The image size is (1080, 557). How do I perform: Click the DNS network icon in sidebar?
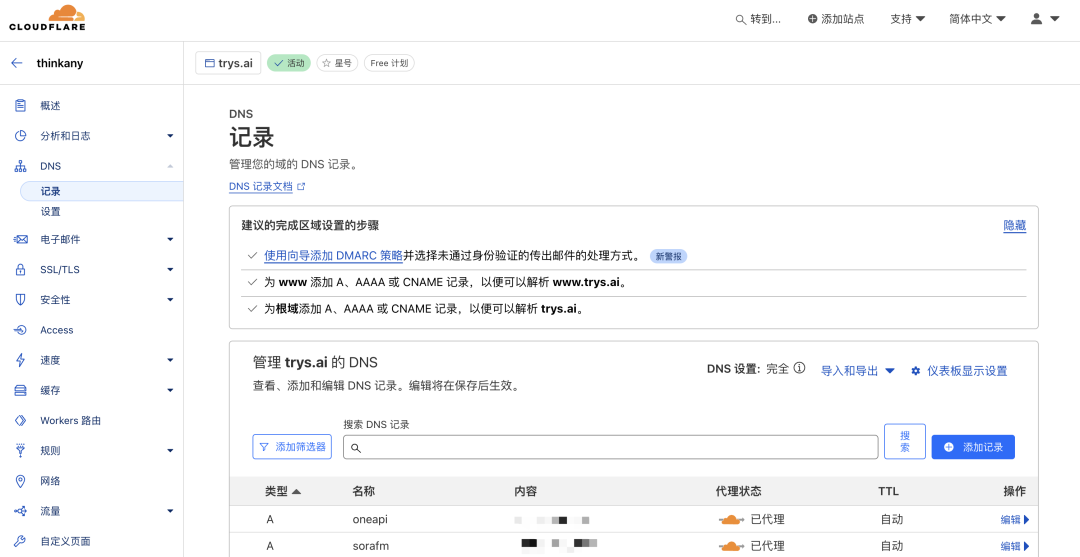point(20,166)
